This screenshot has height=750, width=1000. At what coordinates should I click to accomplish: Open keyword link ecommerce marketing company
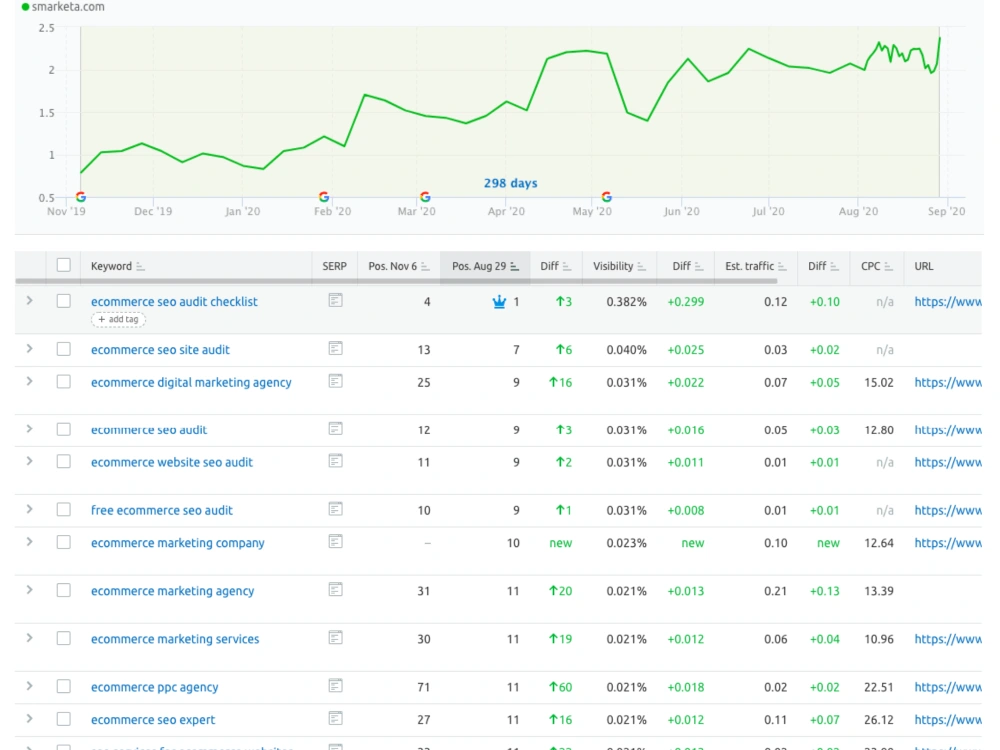(177, 543)
